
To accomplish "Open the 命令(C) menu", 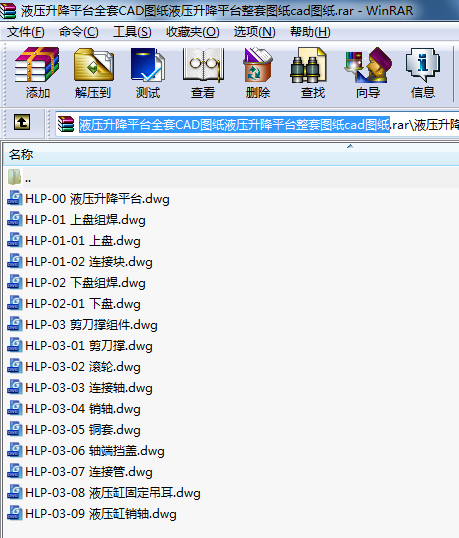I will (79, 32).
